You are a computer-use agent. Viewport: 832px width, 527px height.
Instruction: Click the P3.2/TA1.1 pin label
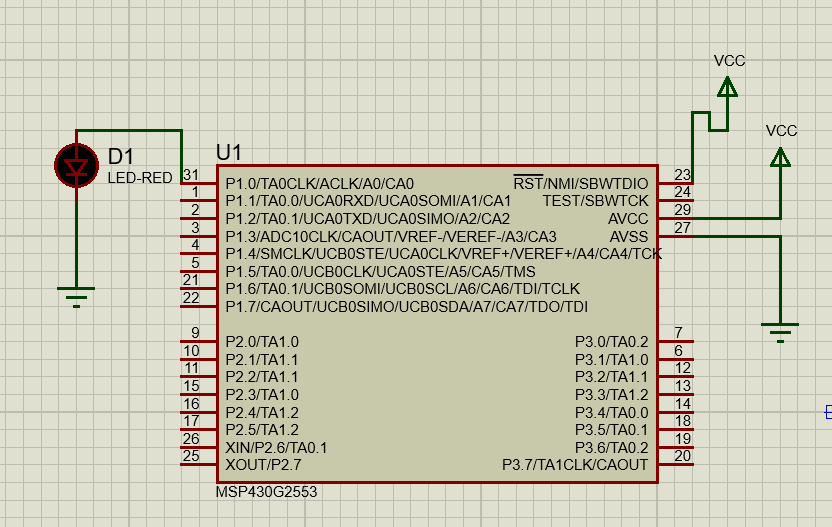[x=612, y=377]
